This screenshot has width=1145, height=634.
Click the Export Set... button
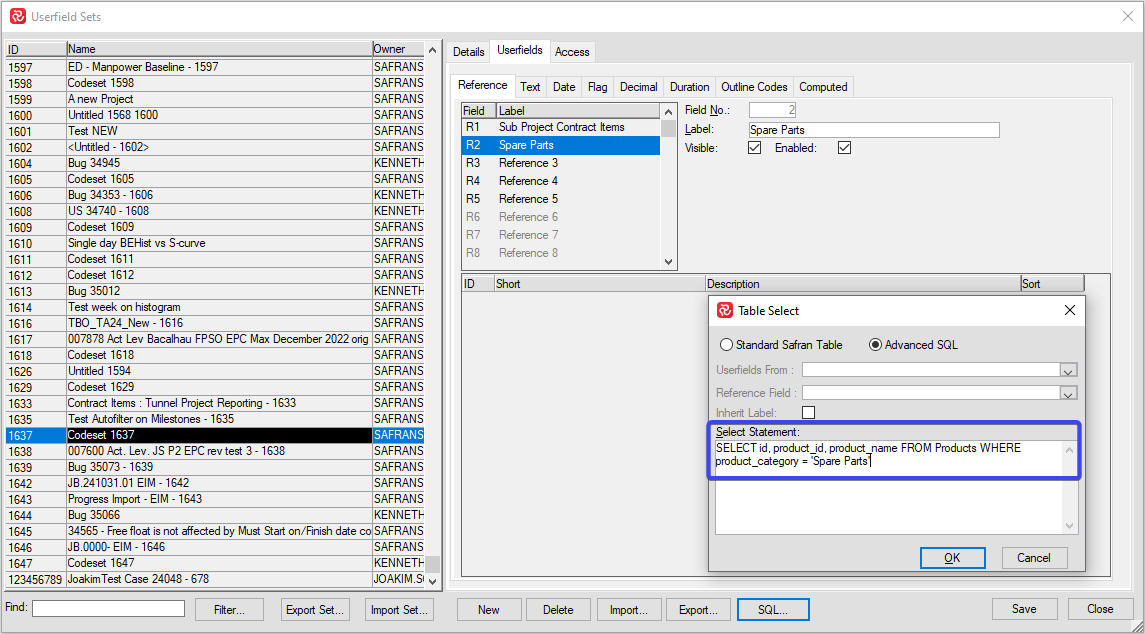tap(315, 610)
